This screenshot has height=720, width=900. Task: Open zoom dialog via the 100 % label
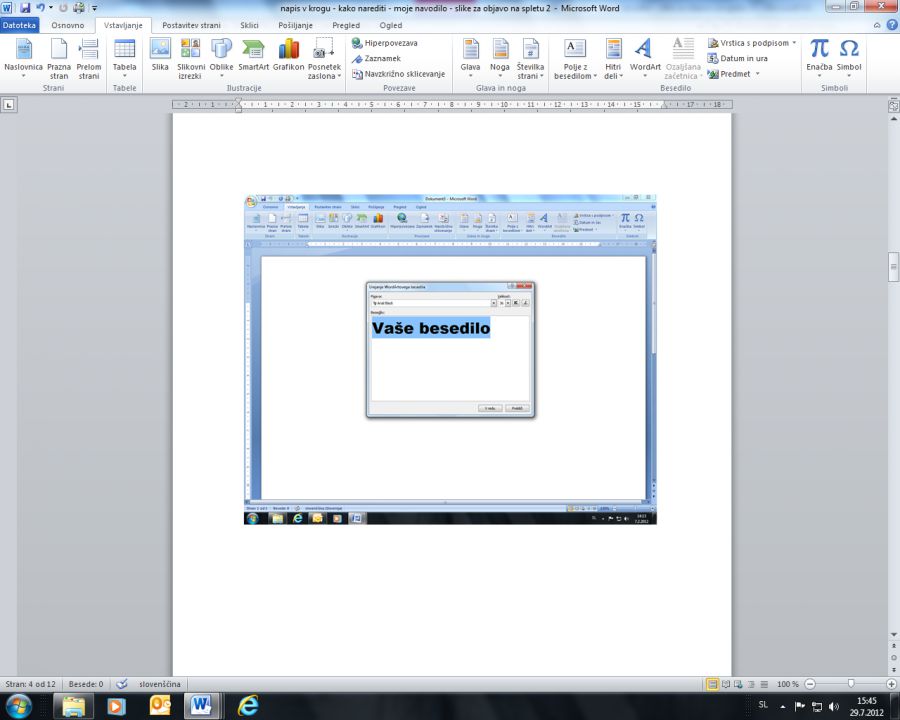pos(788,684)
